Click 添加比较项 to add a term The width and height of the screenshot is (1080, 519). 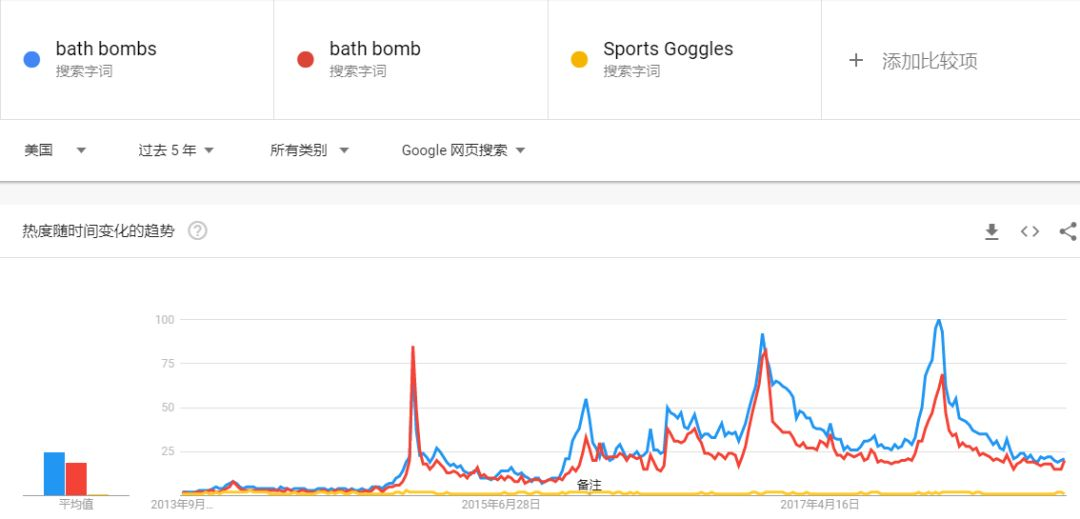pyautogui.click(x=930, y=61)
